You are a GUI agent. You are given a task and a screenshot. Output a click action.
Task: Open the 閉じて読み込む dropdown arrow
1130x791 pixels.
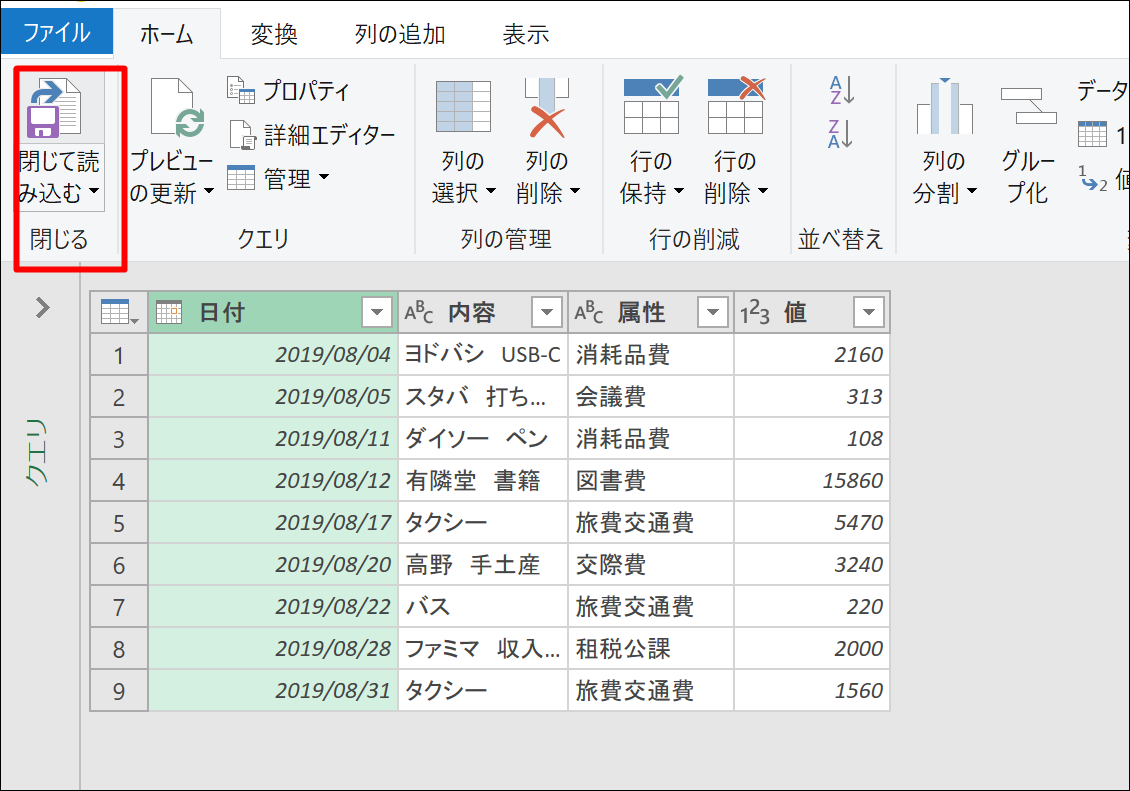[x=94, y=192]
